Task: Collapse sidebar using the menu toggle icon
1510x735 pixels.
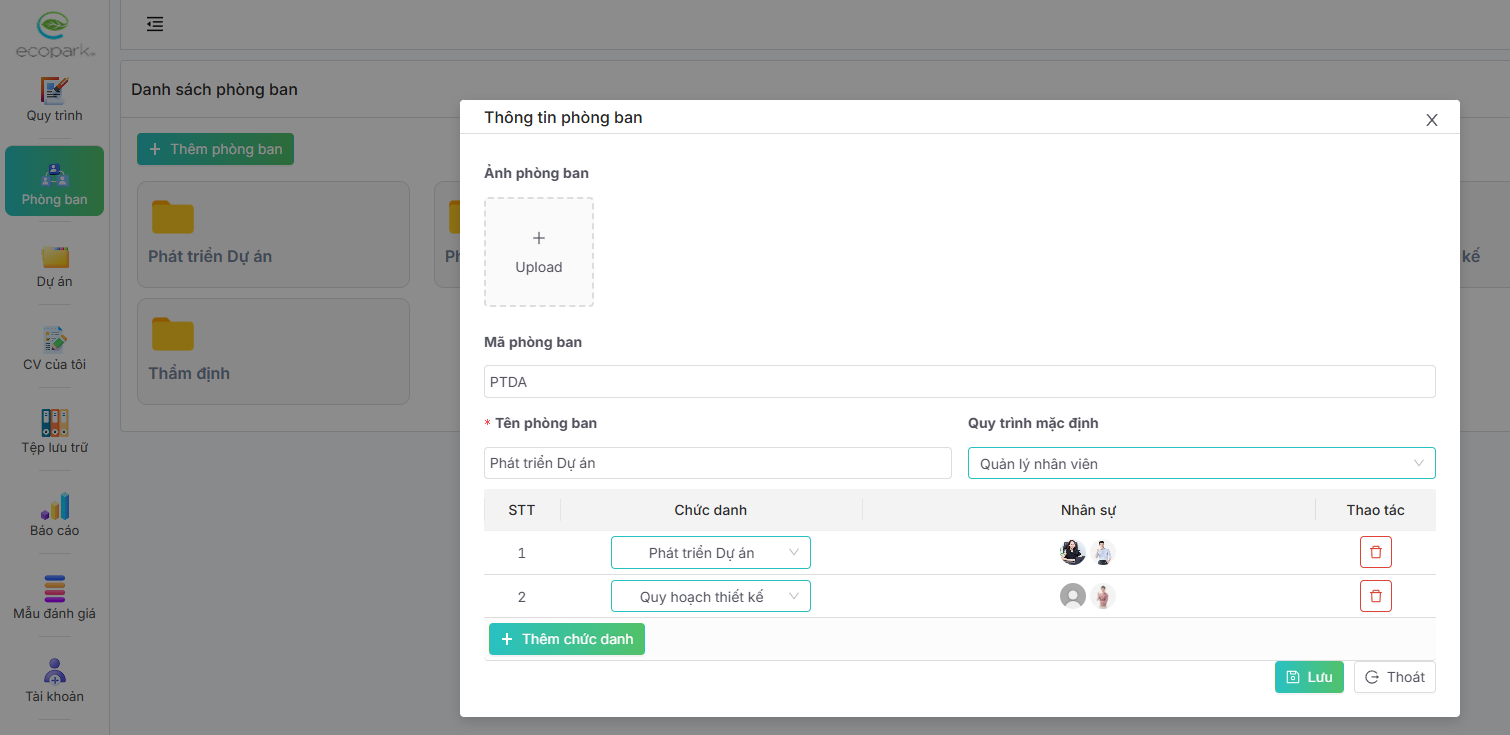Action: (155, 24)
